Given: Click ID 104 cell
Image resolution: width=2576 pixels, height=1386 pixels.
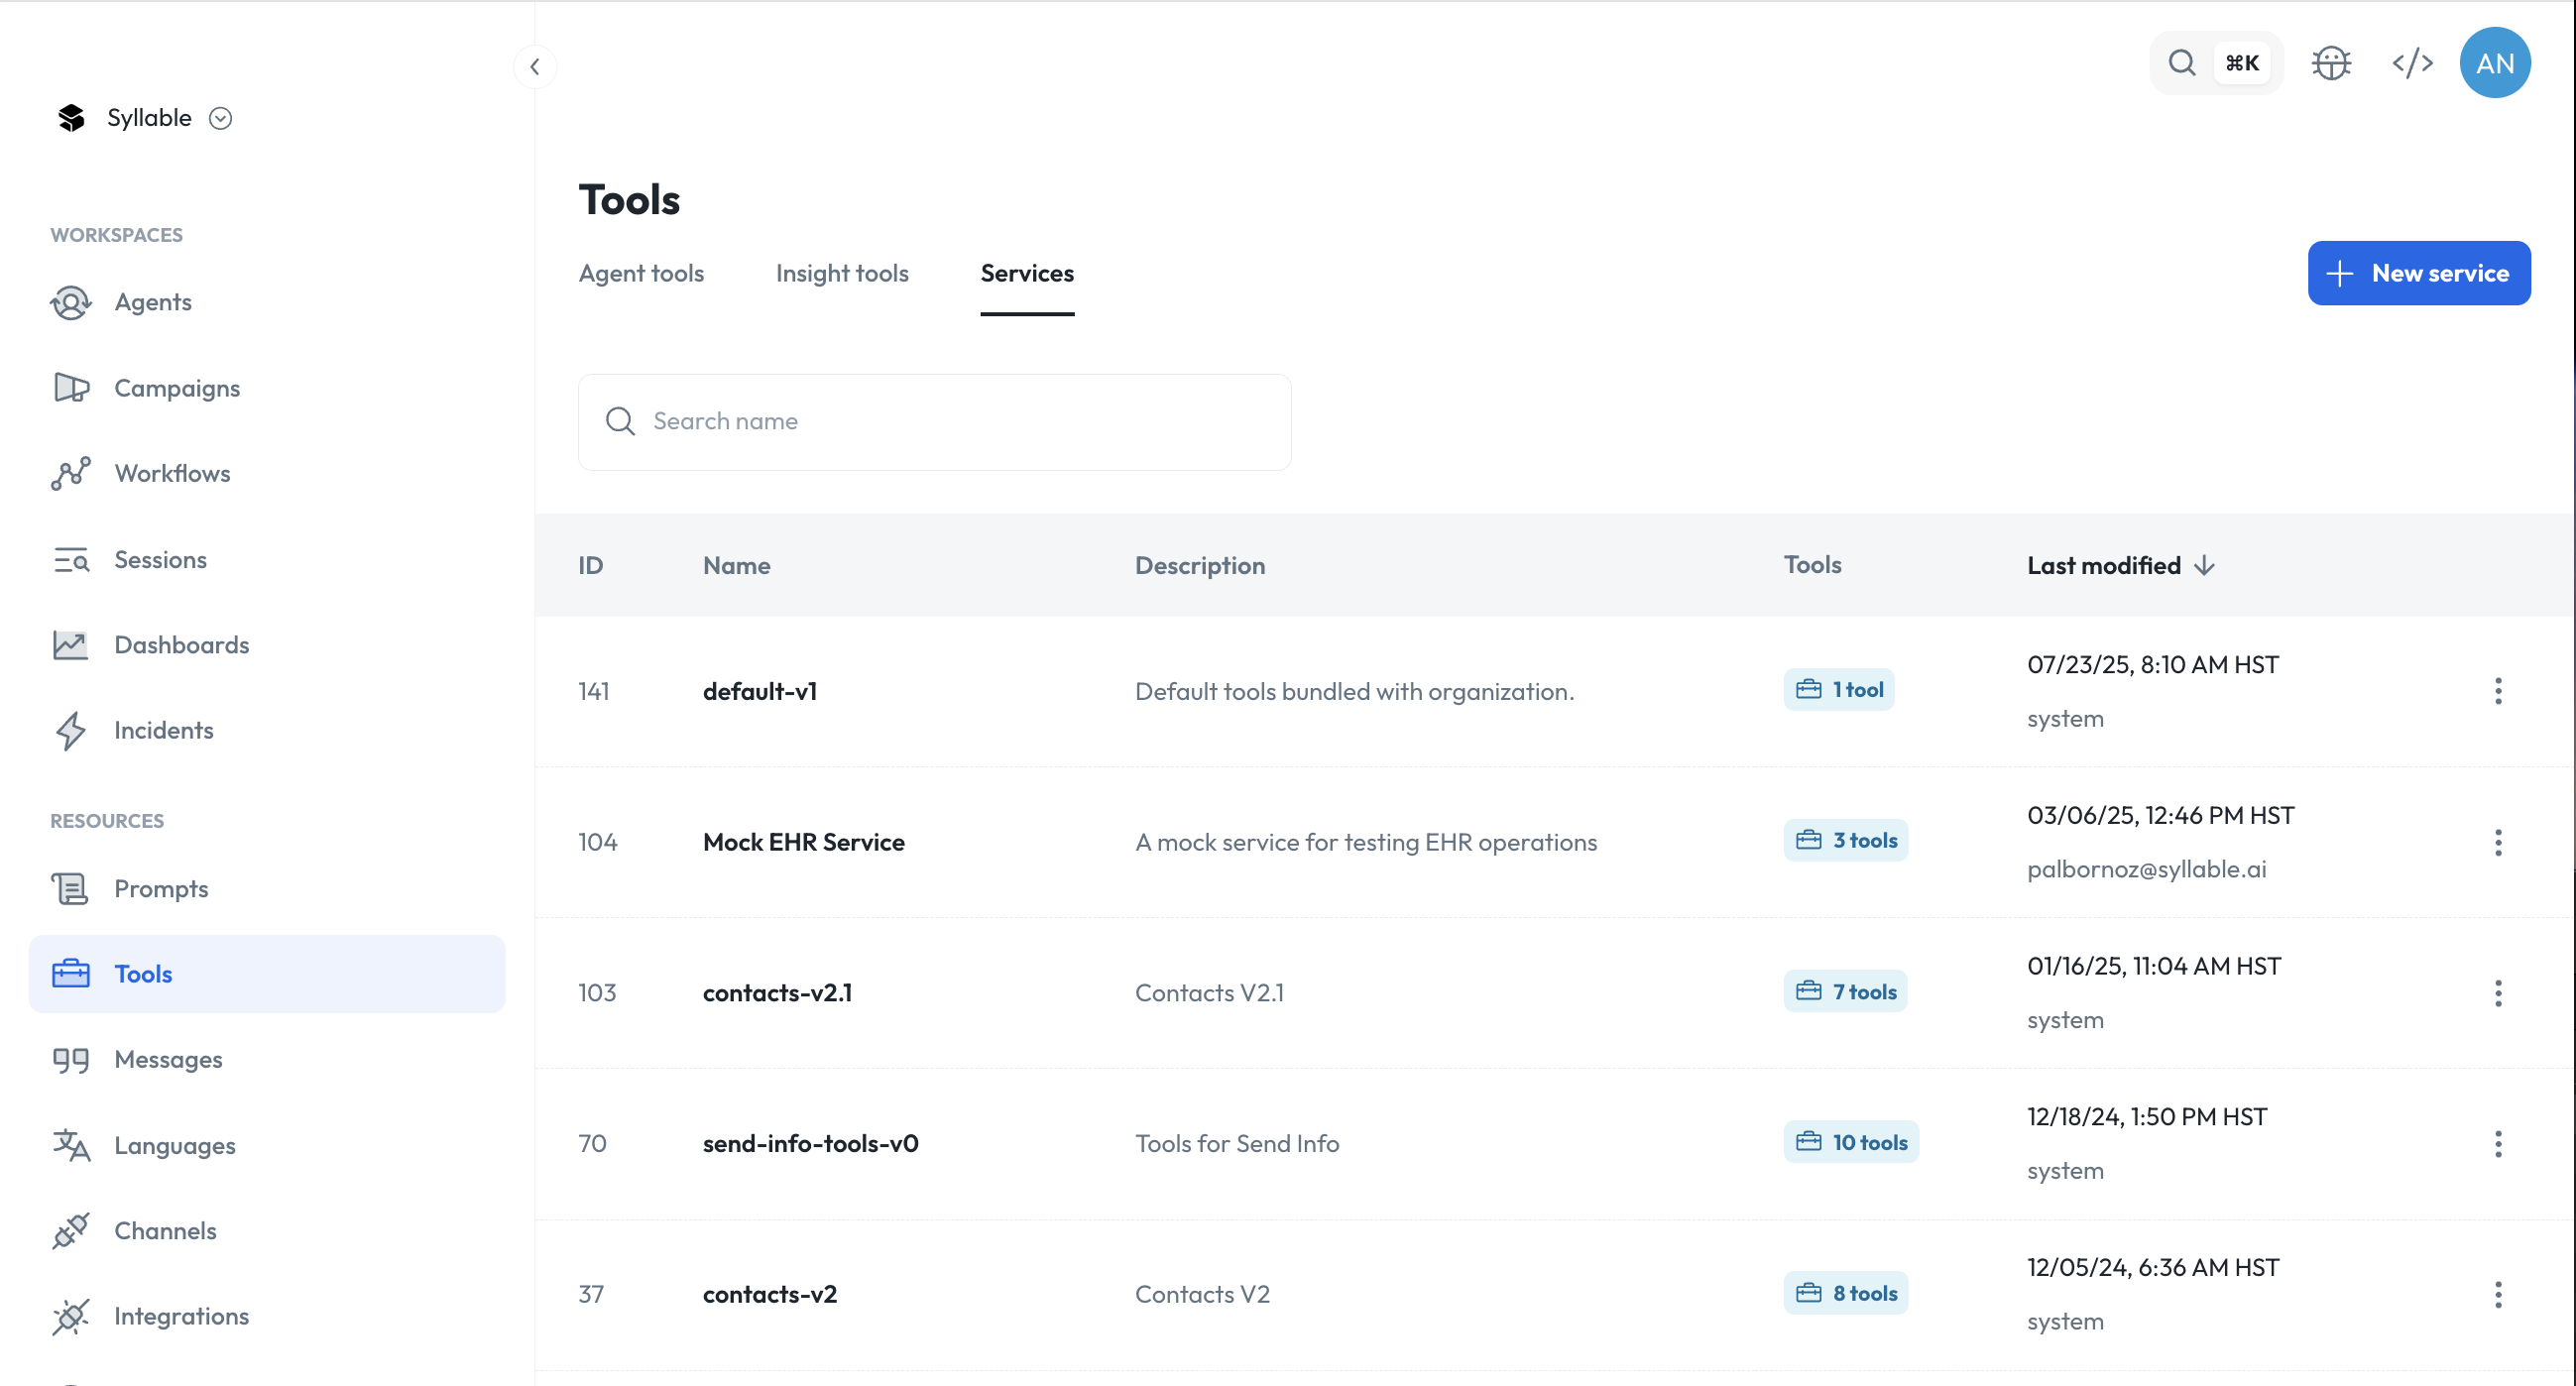Looking at the screenshot, I should (597, 842).
